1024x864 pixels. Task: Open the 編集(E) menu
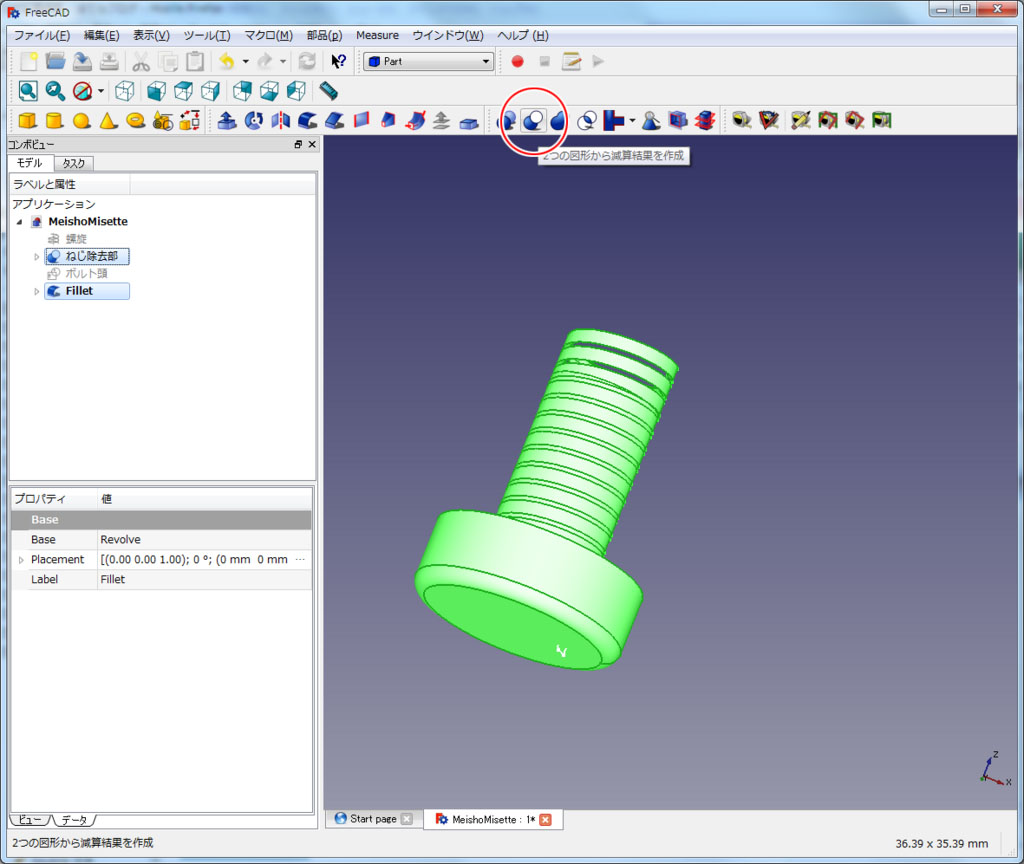101,35
